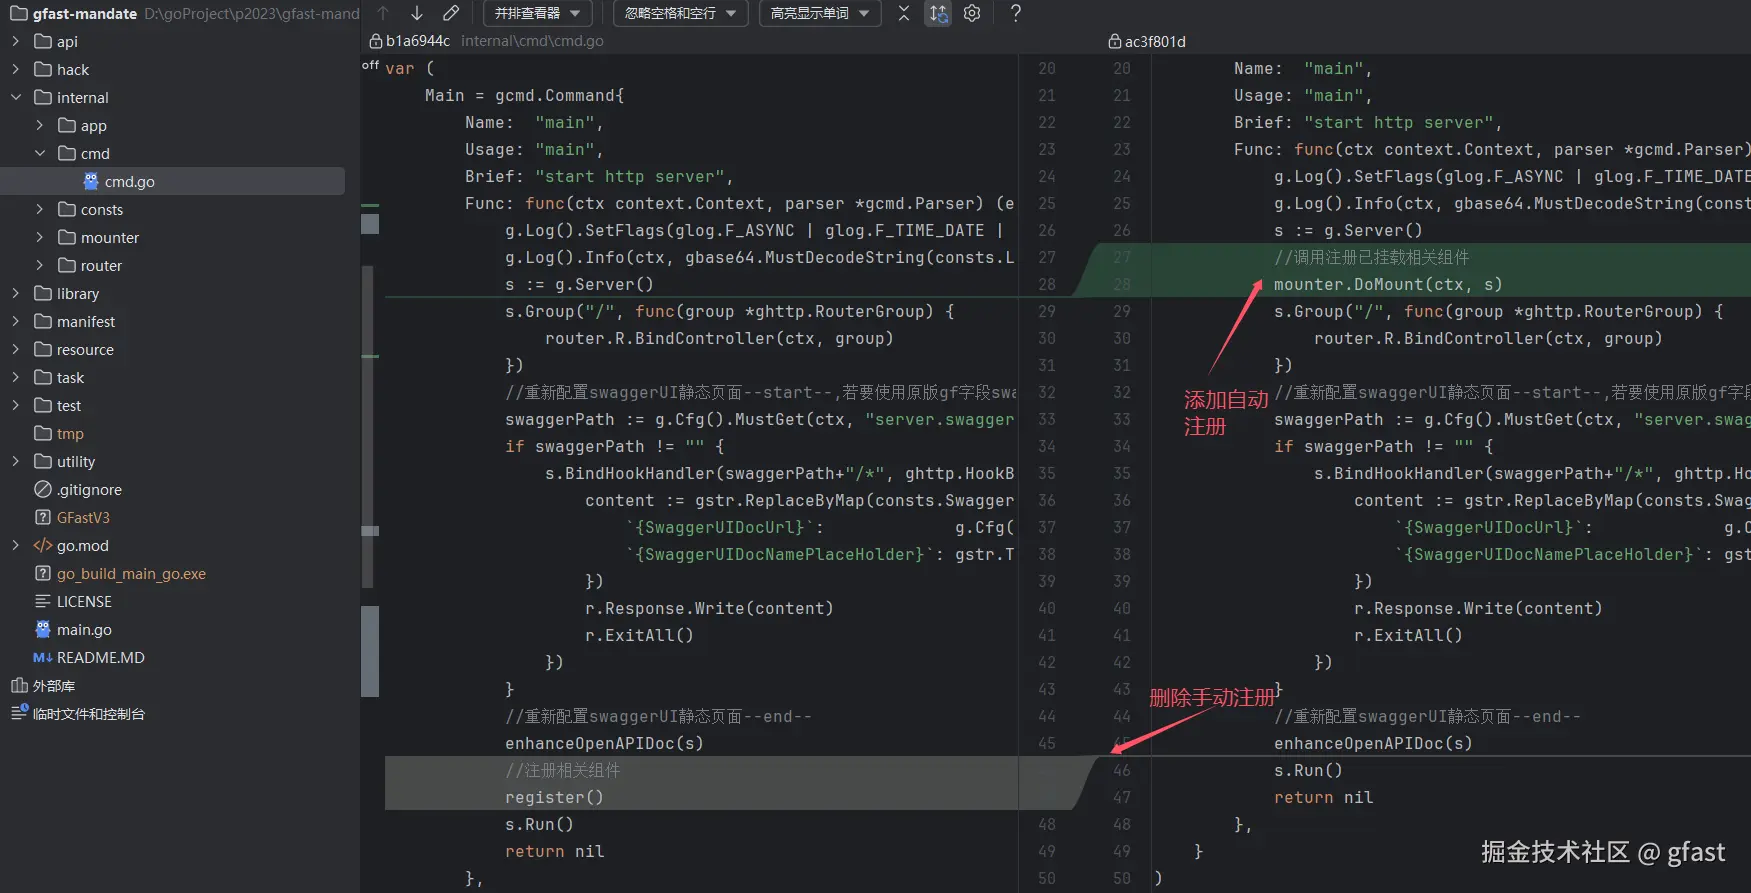Click the api folder icon
This screenshot has width=1751, height=893.
(43, 41)
